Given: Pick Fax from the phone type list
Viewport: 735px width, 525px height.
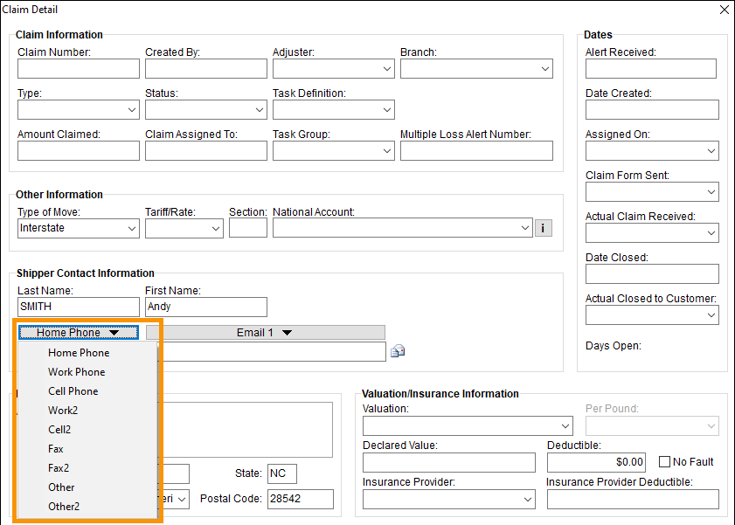Looking at the screenshot, I should [x=56, y=449].
